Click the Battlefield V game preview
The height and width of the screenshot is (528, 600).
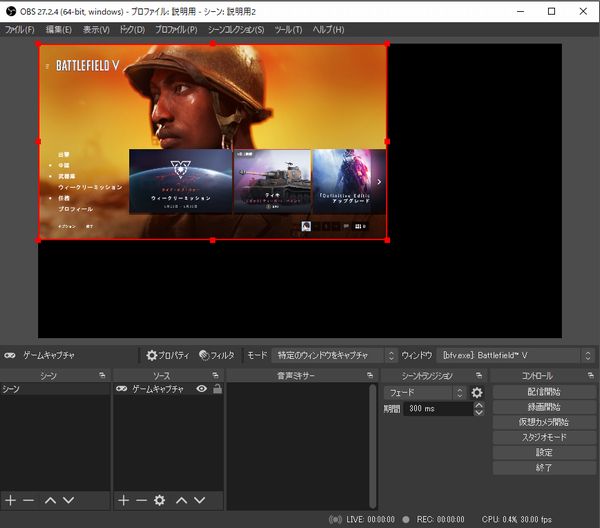pyautogui.click(x=213, y=142)
